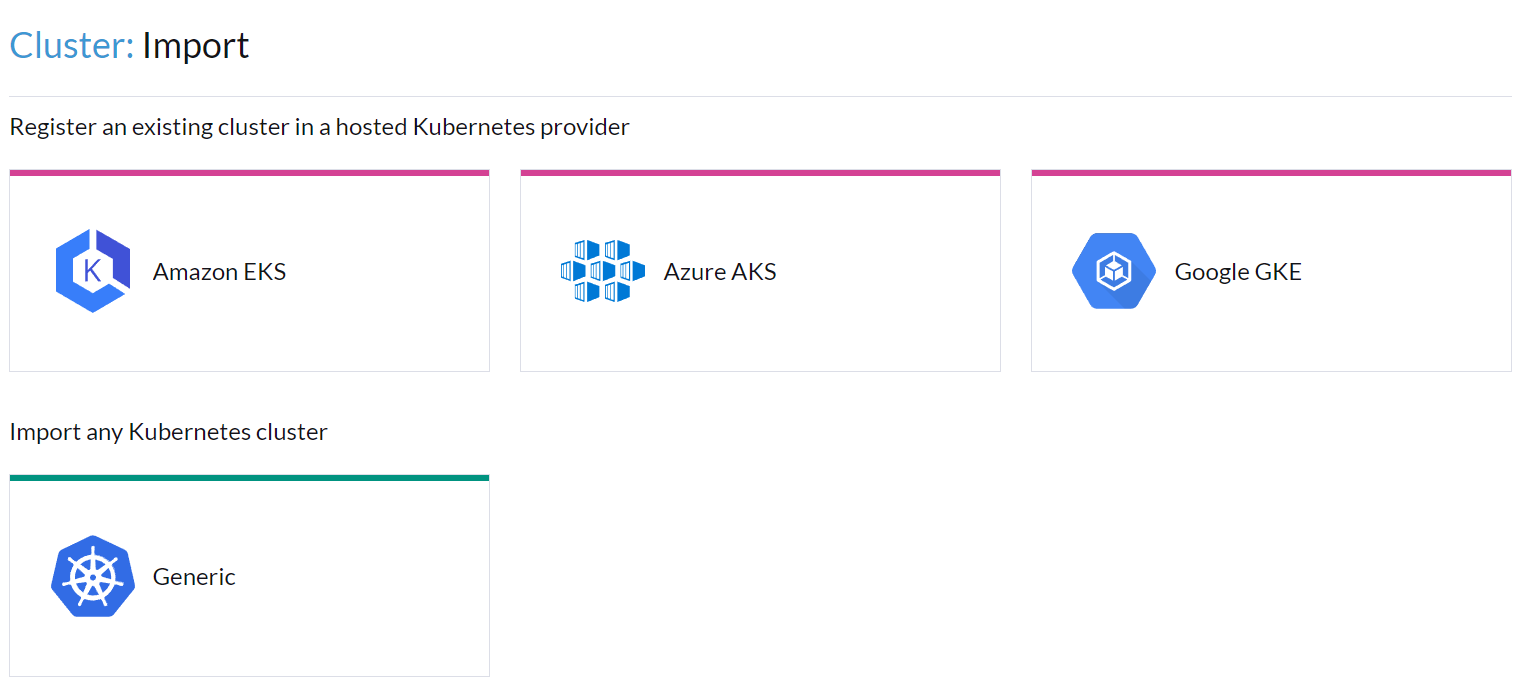The height and width of the screenshot is (689, 1531).
Task: Click the pink stripe atop Azure AKS card
Action: (760, 172)
